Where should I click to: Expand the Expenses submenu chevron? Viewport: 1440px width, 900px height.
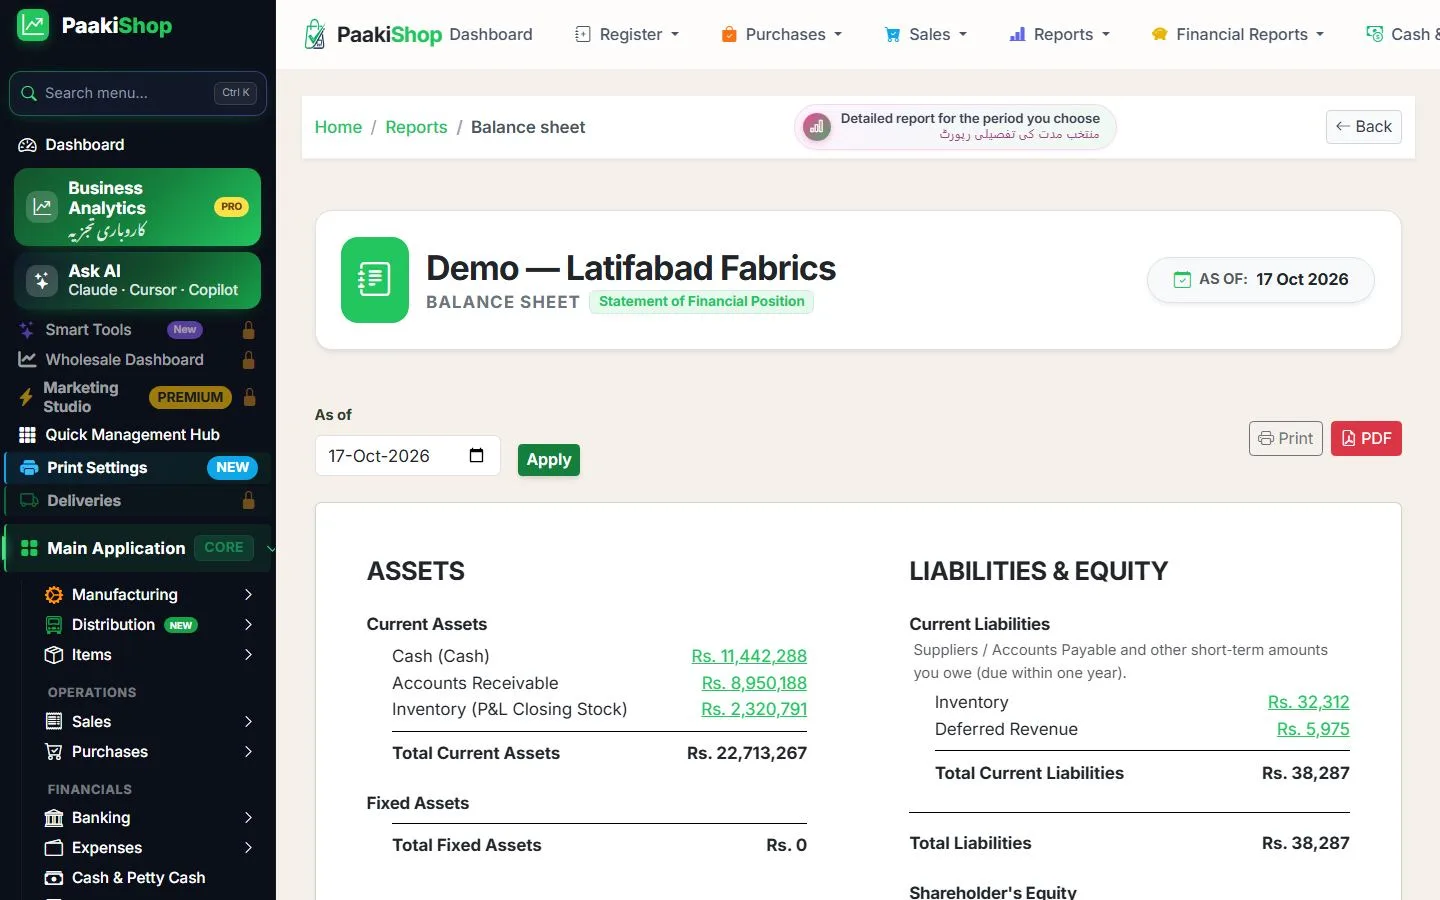click(x=248, y=848)
